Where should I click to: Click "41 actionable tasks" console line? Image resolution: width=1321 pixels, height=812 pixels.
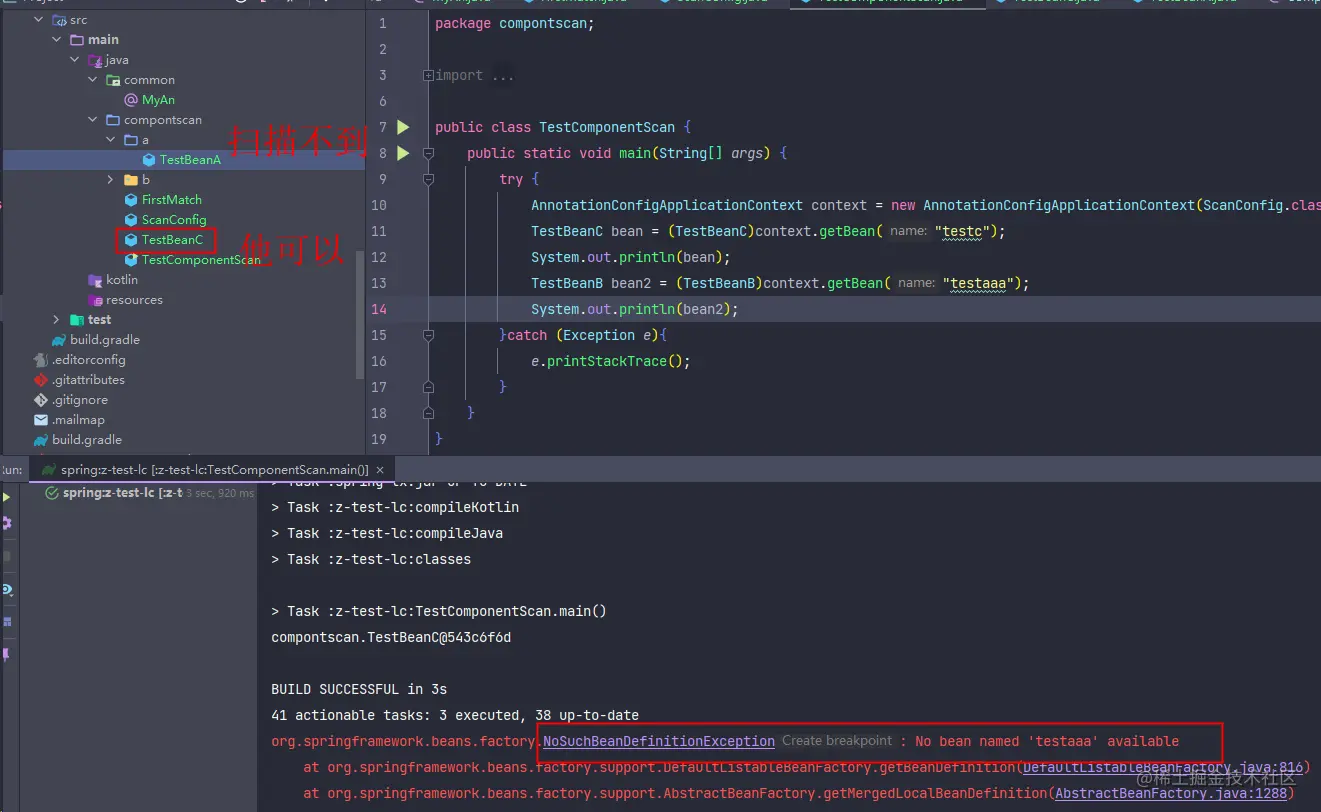click(x=455, y=715)
